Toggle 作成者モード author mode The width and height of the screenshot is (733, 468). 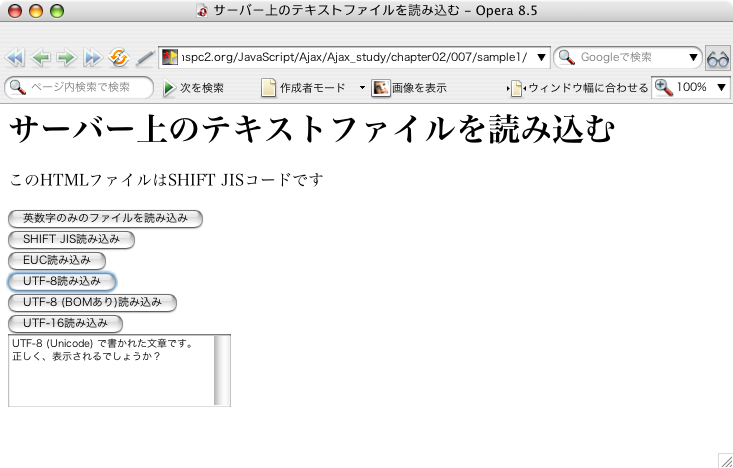[310, 88]
